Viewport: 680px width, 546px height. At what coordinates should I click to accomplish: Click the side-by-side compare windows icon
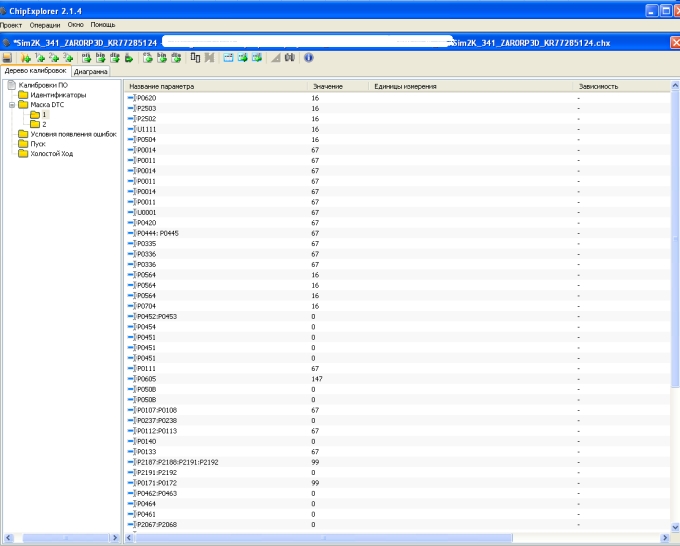[196, 58]
